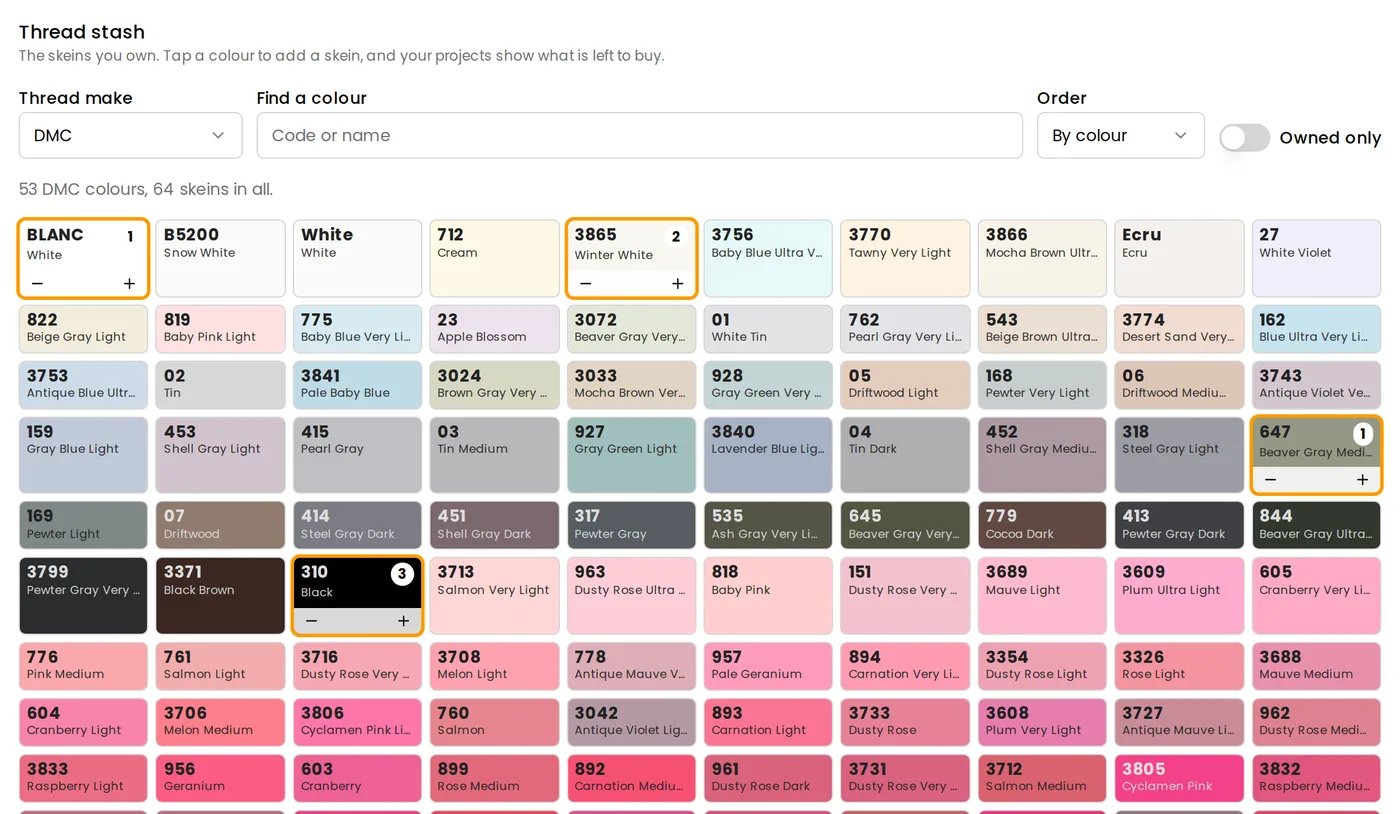Pick the 603 Cranberry swatch
This screenshot has height=814, width=1400.
coord(357,779)
